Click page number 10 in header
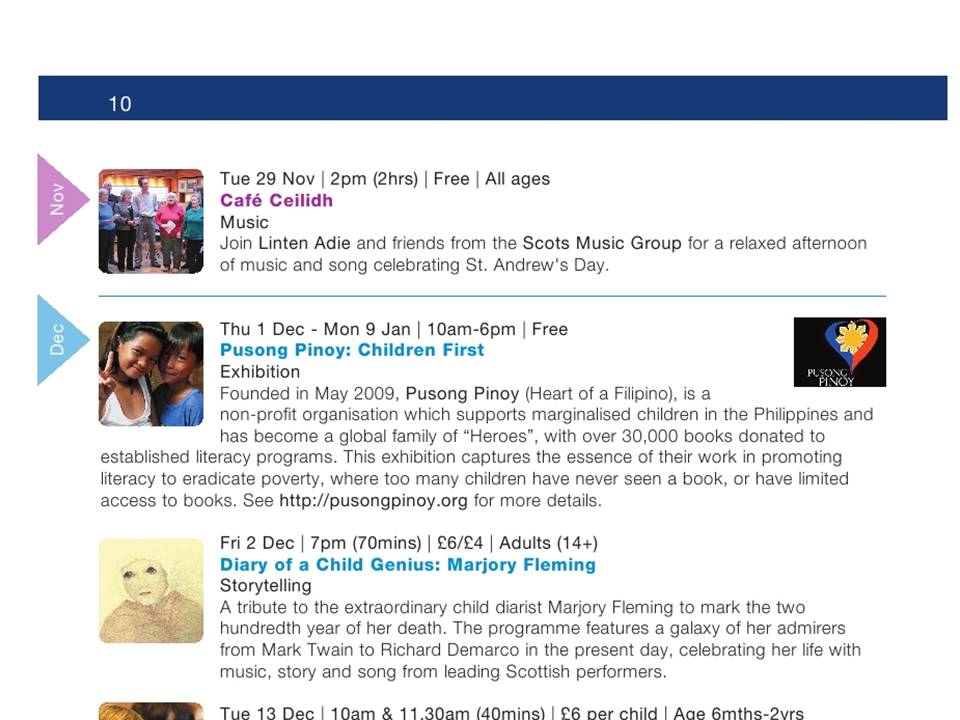This screenshot has height=720, width=960. pyautogui.click(x=120, y=103)
